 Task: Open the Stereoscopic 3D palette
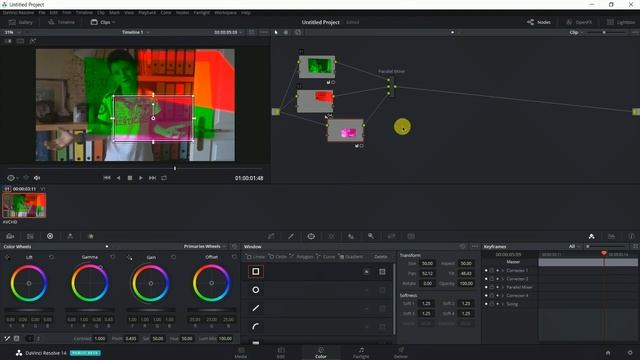(411, 236)
